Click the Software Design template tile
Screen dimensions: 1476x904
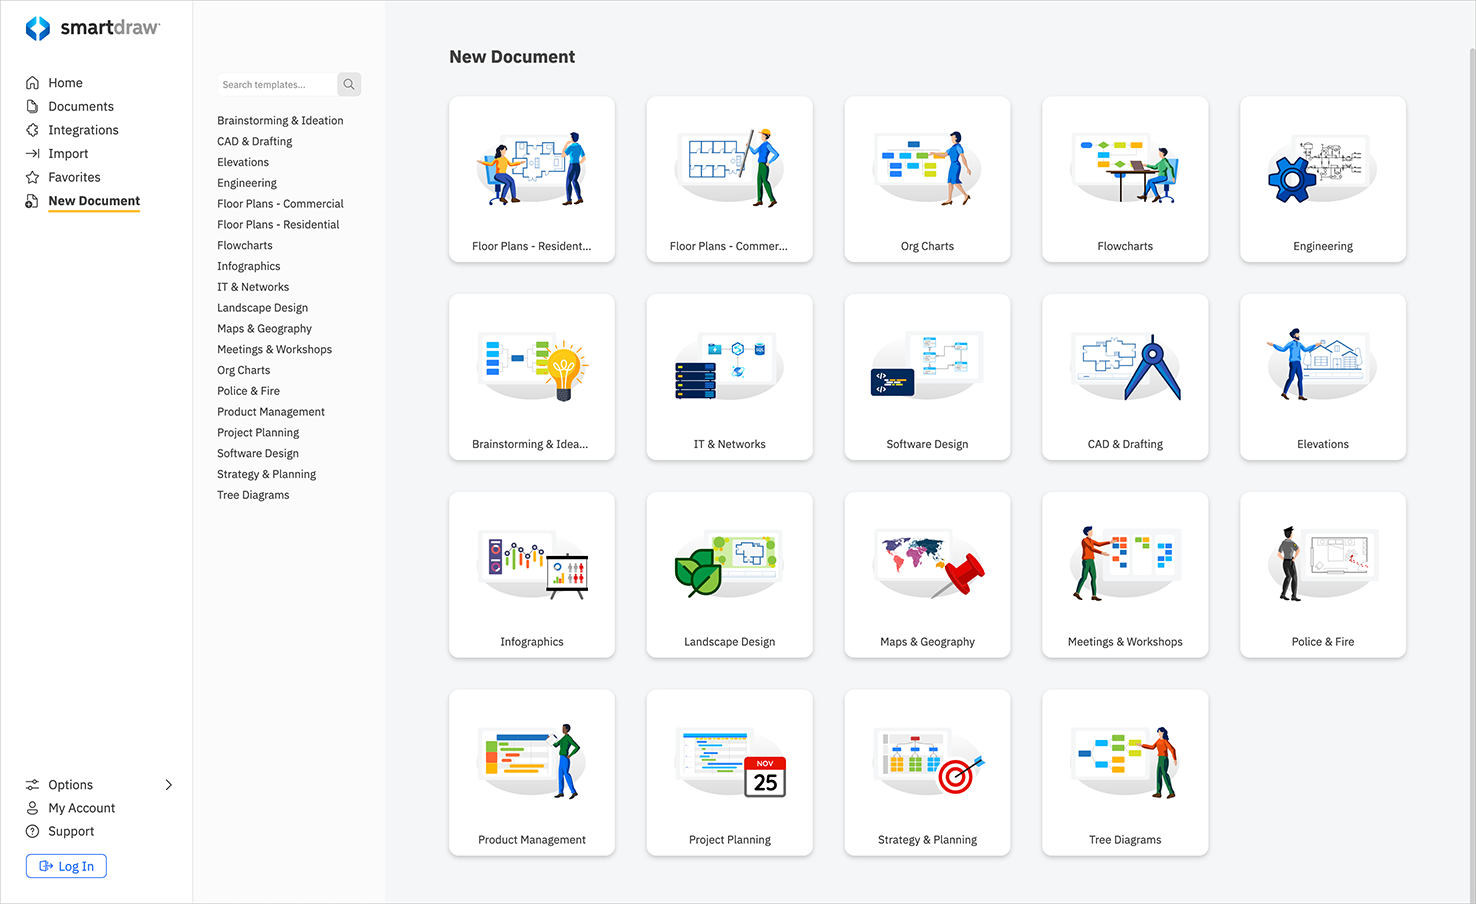(x=927, y=377)
